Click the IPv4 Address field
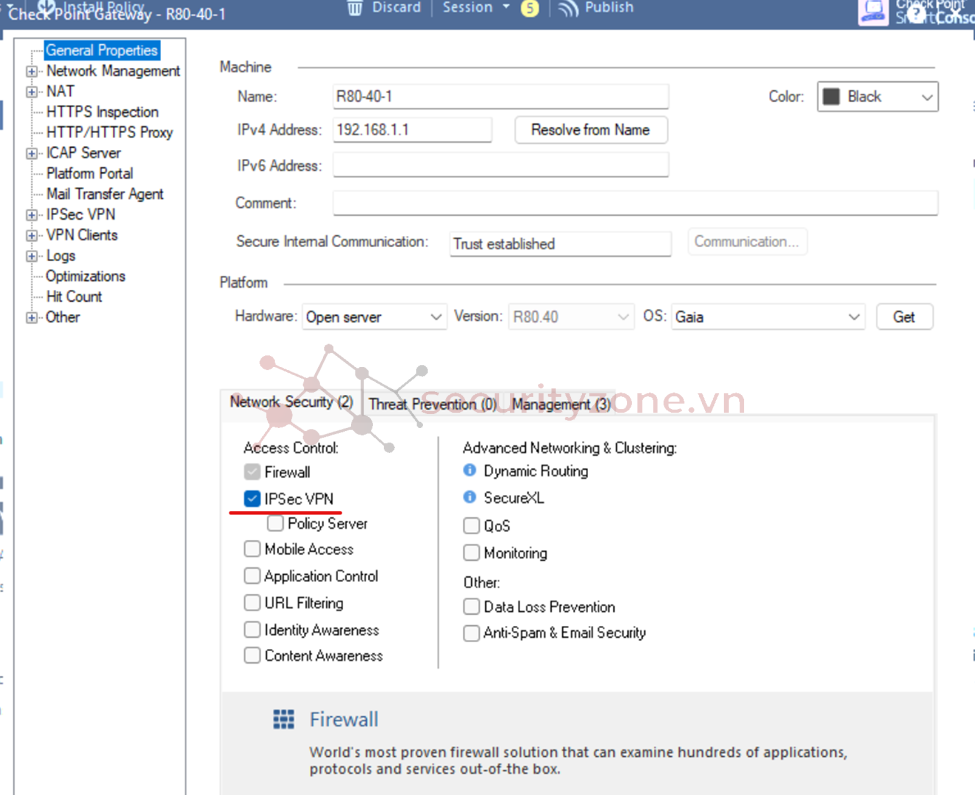975x795 pixels. pyautogui.click(x=412, y=130)
